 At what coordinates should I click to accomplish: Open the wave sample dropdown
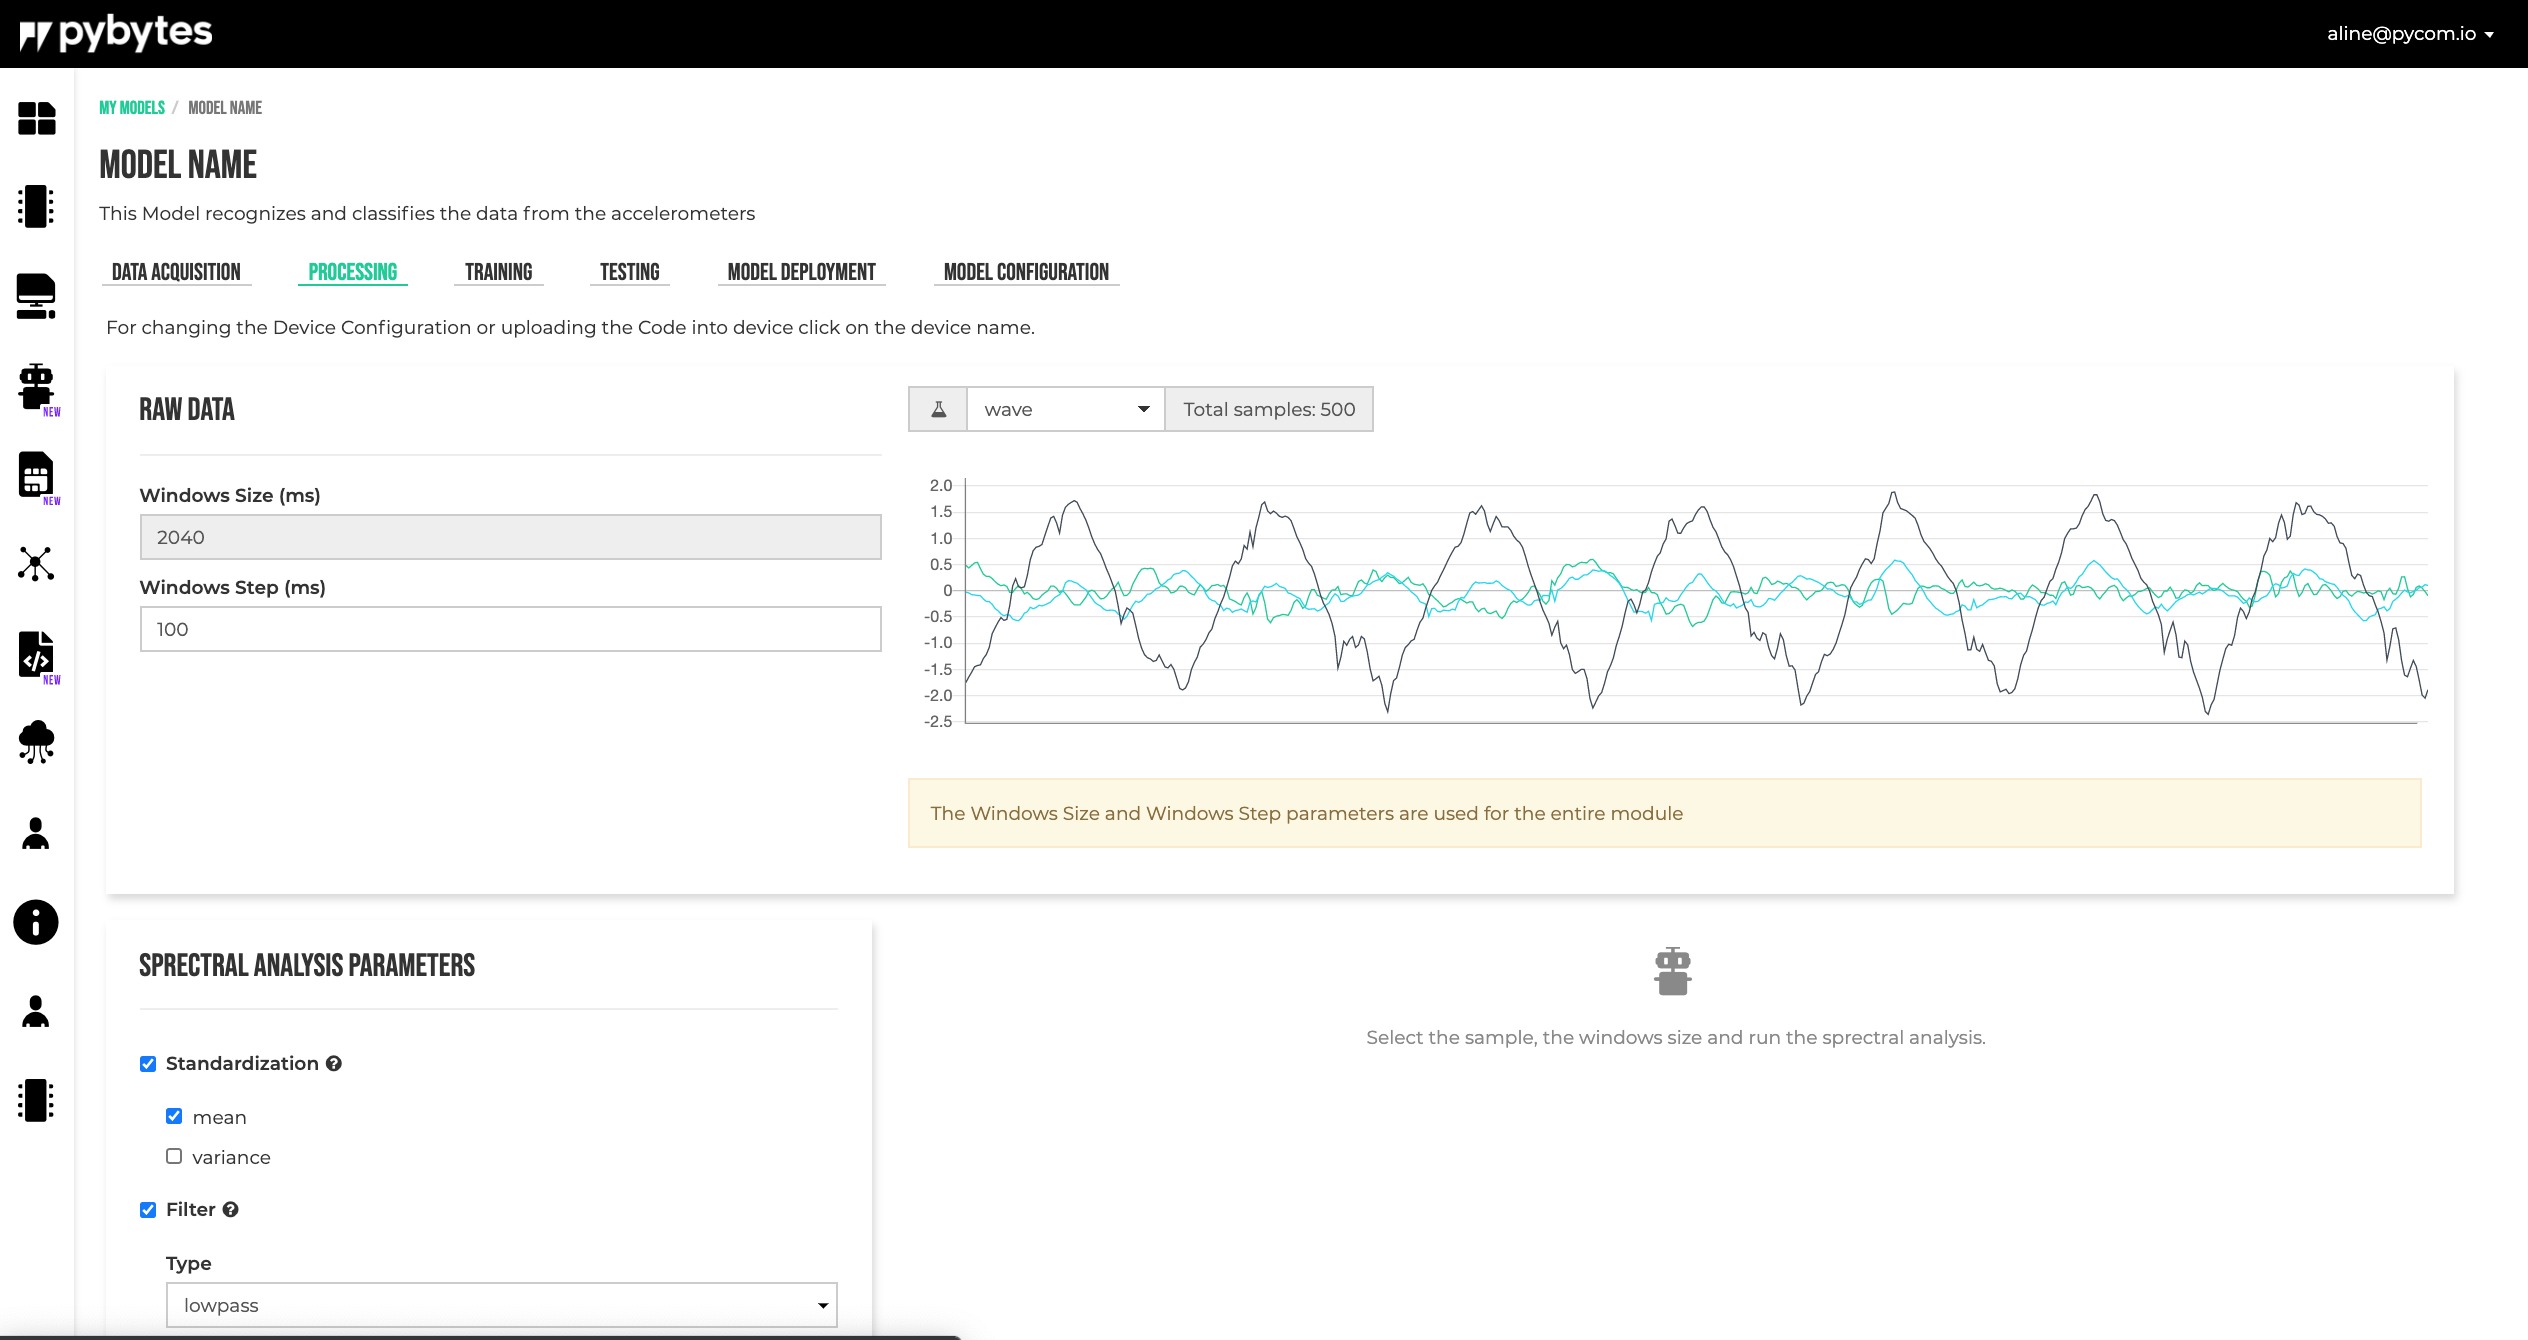pyautogui.click(x=1065, y=409)
